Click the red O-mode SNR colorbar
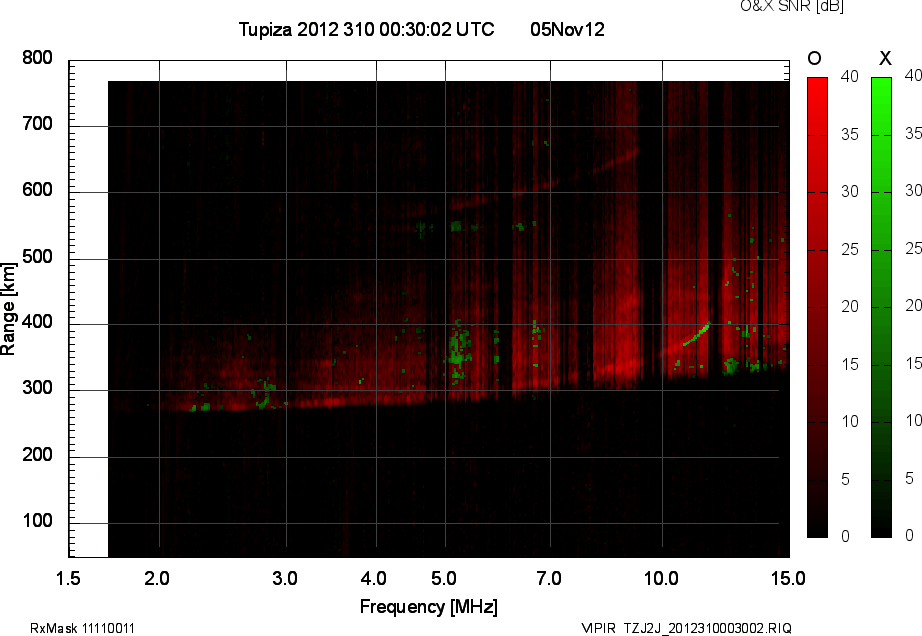This screenshot has width=922, height=636. (817, 307)
